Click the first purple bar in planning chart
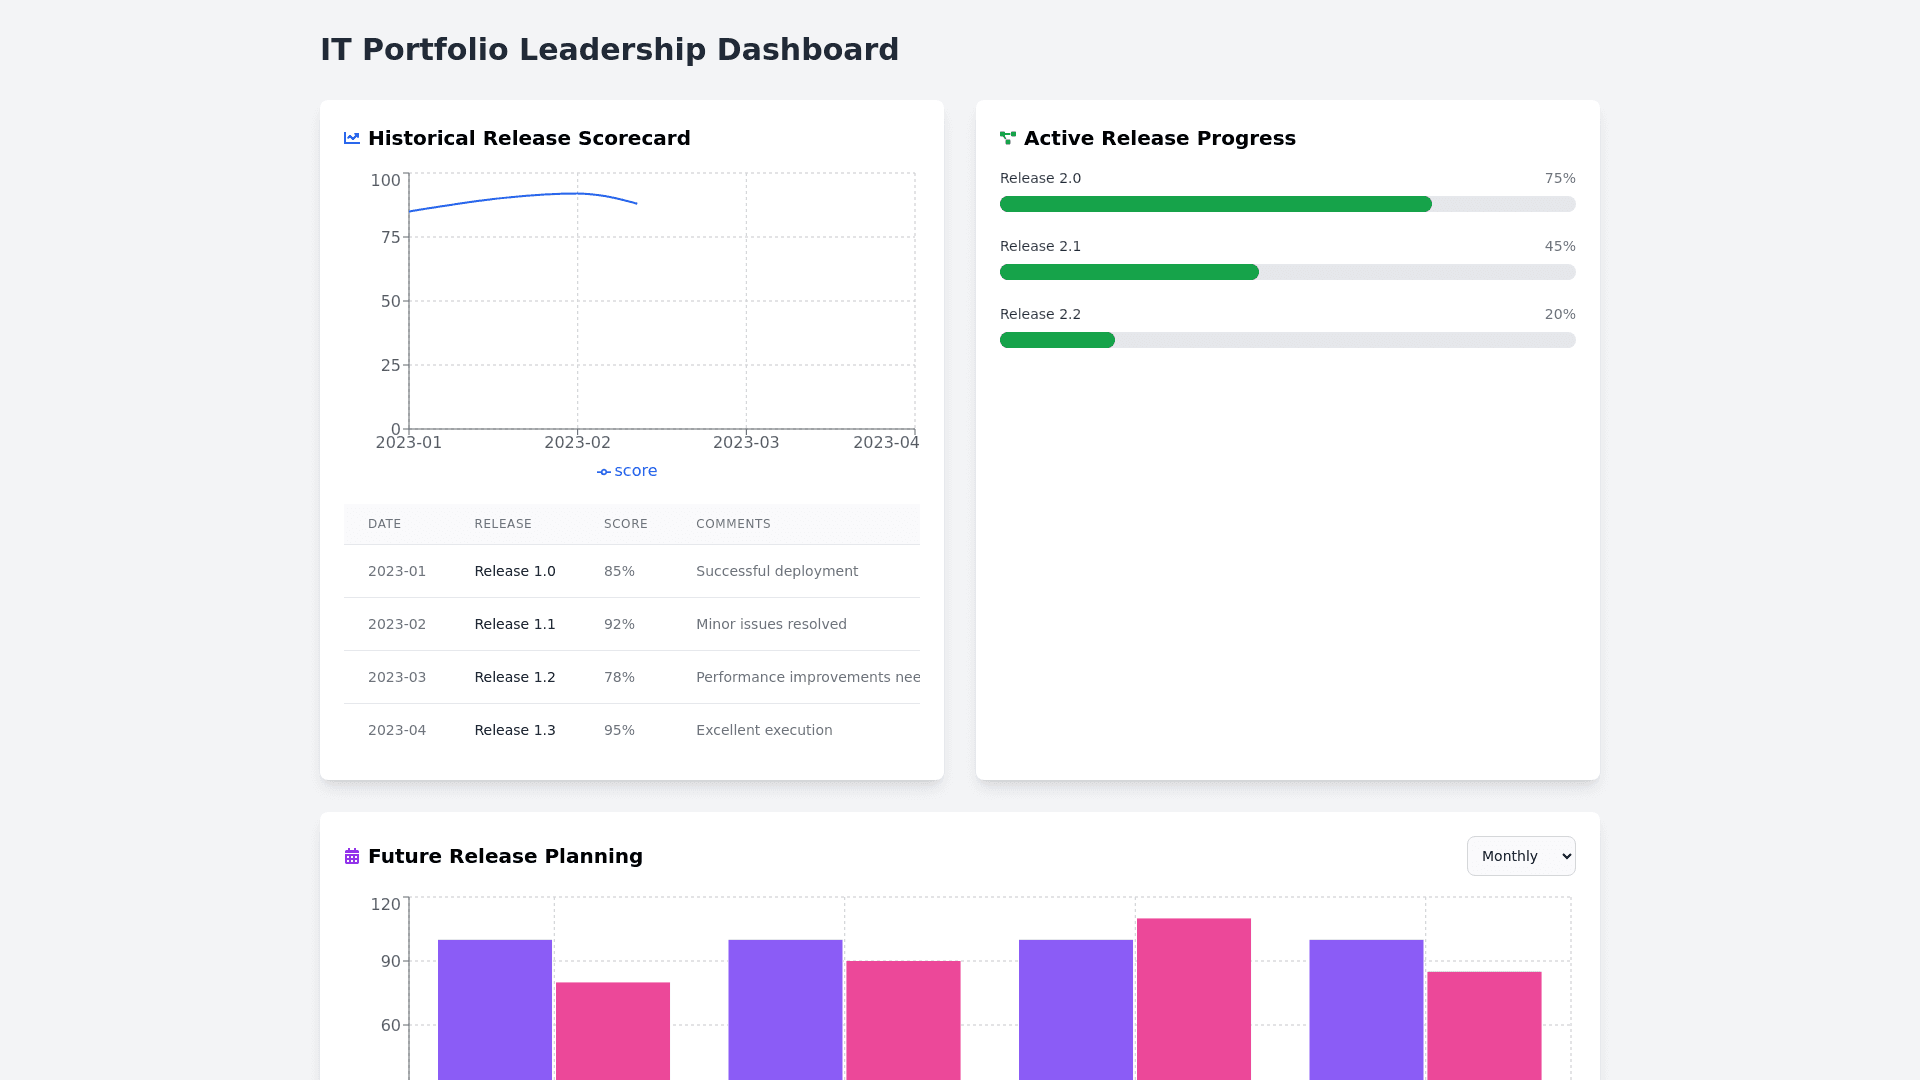 point(494,1010)
